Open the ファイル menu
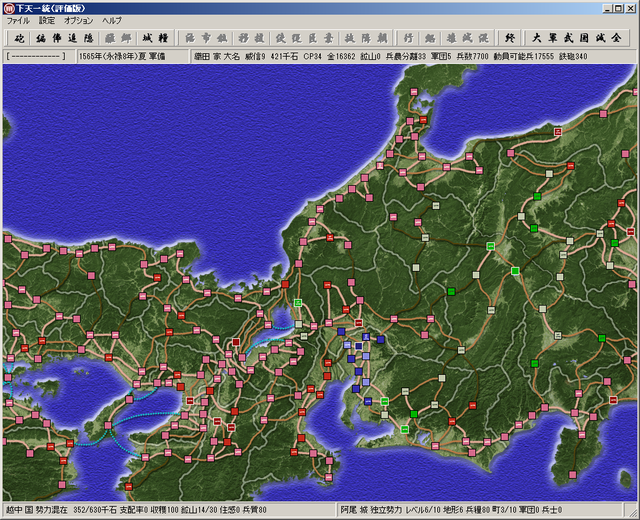Image resolution: width=640 pixels, height=520 pixels. (18, 20)
